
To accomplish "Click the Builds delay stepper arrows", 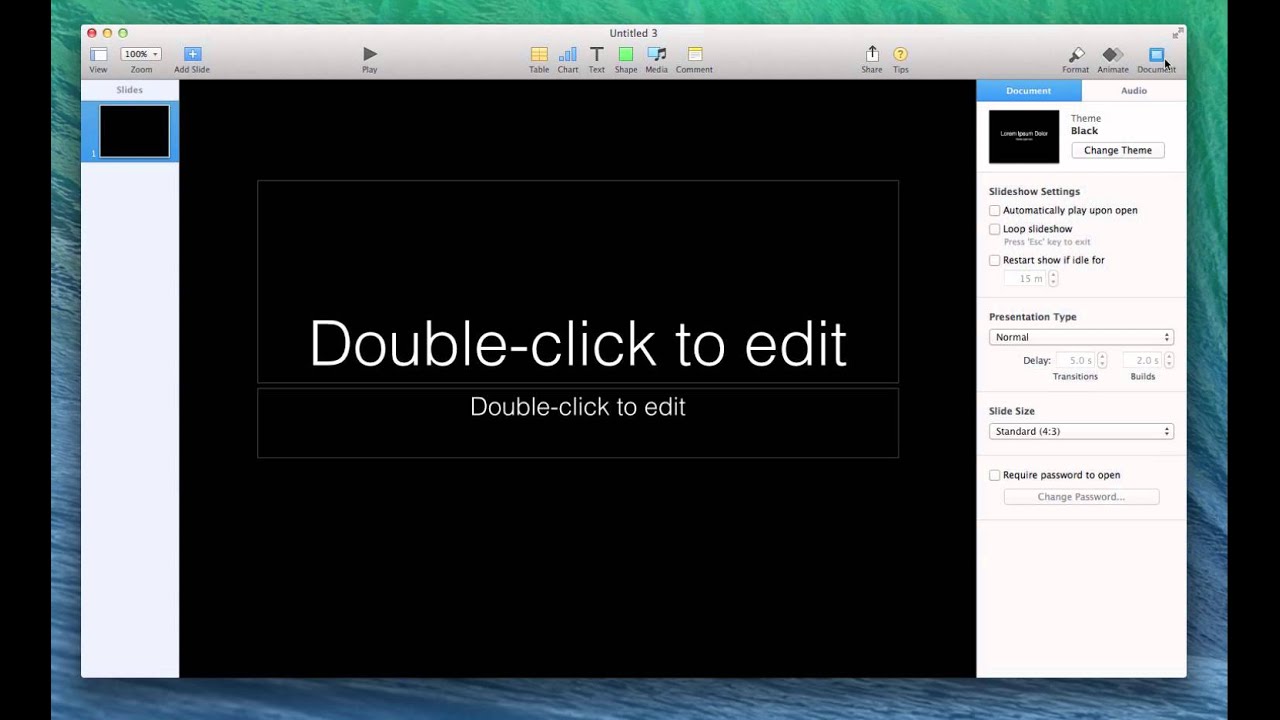I will pos(1168,360).
